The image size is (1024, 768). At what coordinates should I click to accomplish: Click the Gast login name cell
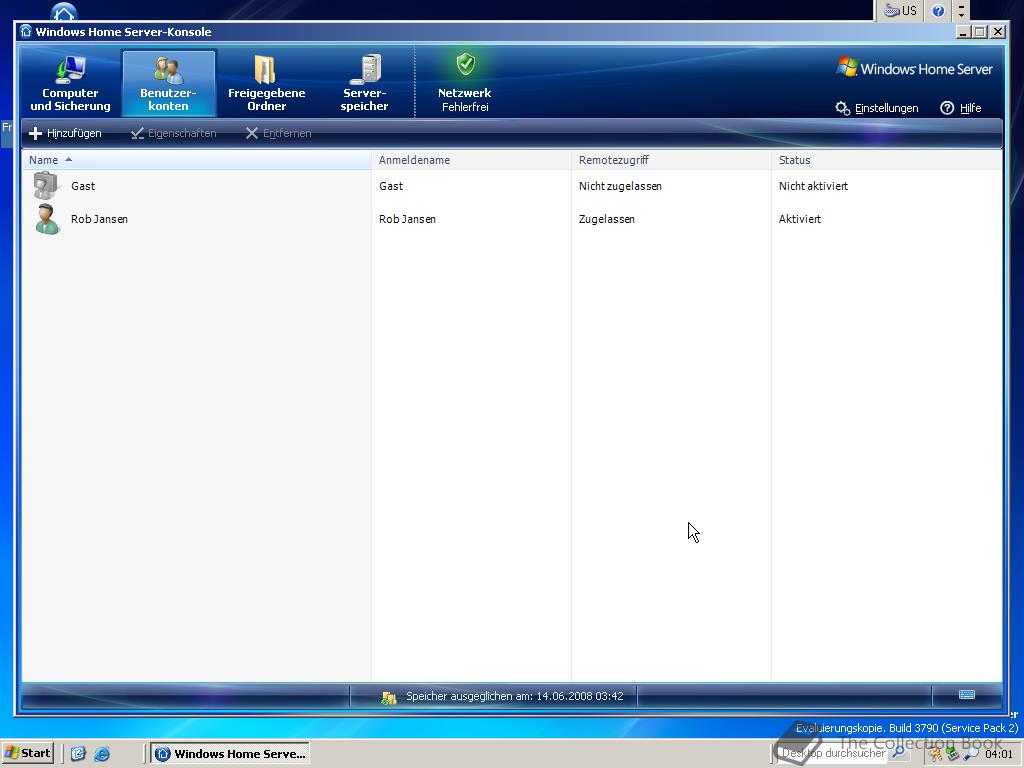[391, 186]
